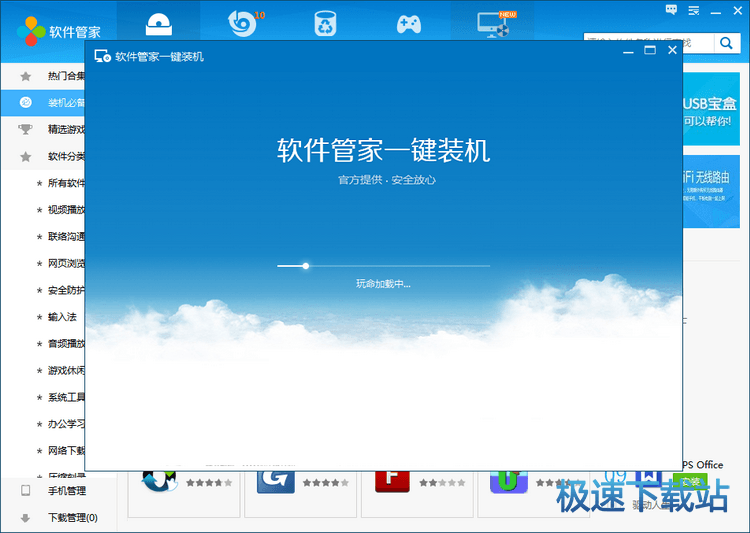Image resolution: width=750 pixels, height=533 pixels.
Task: Open the 办公学习 category
Action: [66, 424]
